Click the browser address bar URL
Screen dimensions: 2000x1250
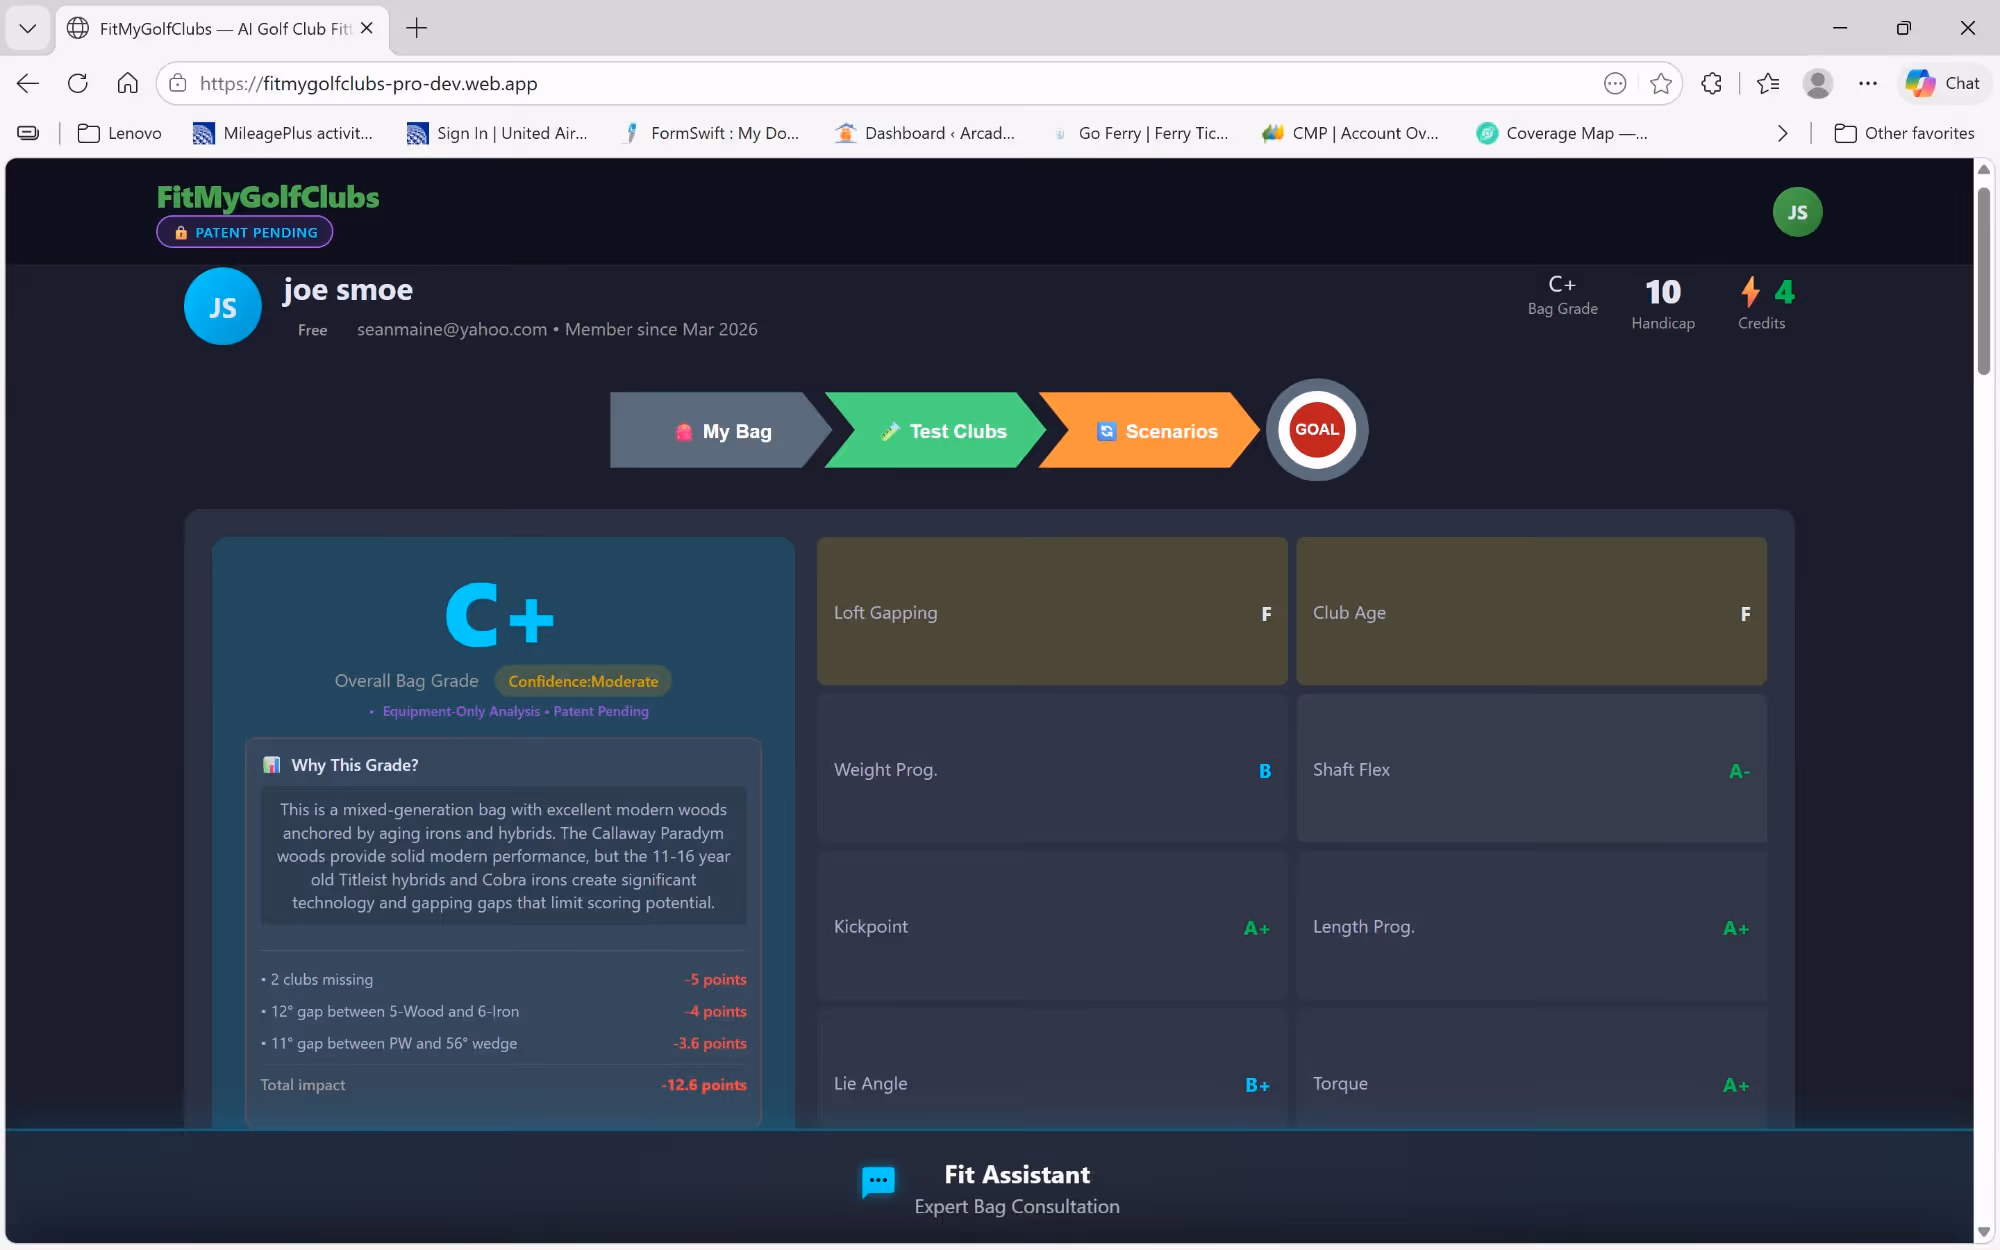(368, 84)
